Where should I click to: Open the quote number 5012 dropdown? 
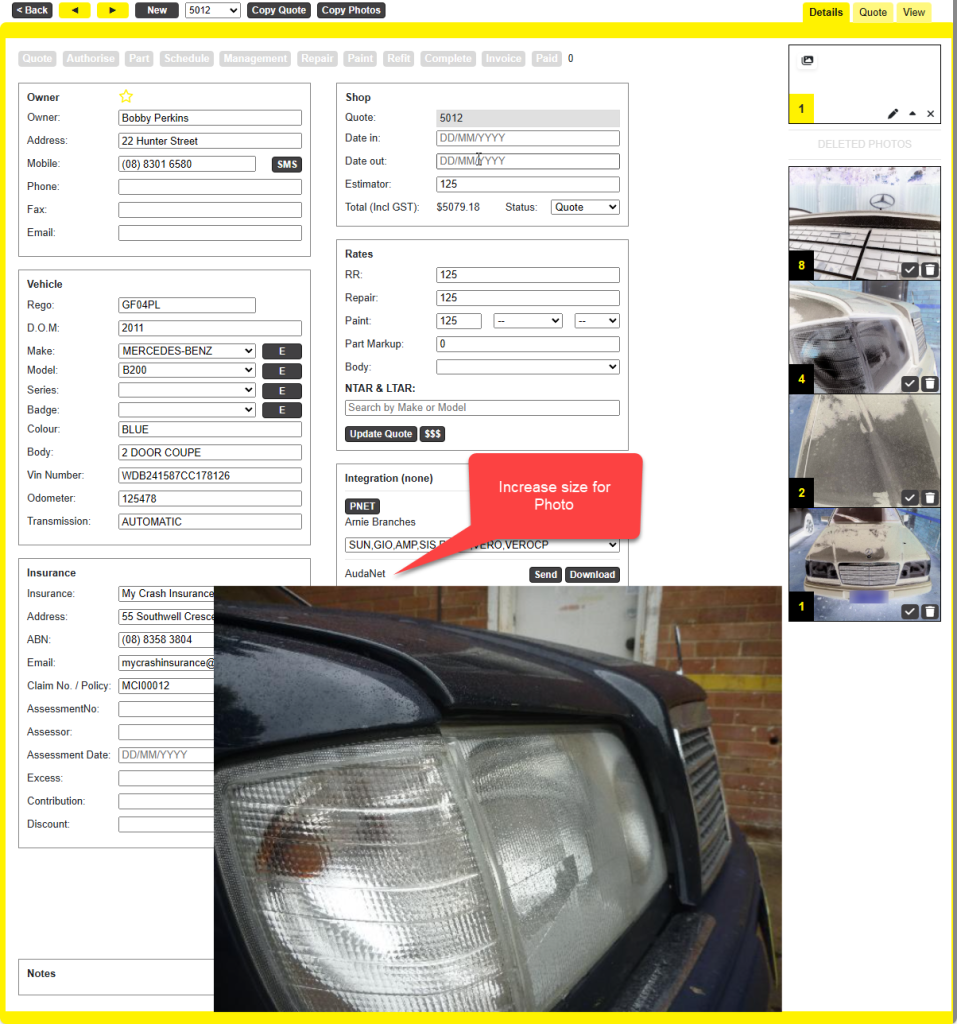click(x=213, y=10)
